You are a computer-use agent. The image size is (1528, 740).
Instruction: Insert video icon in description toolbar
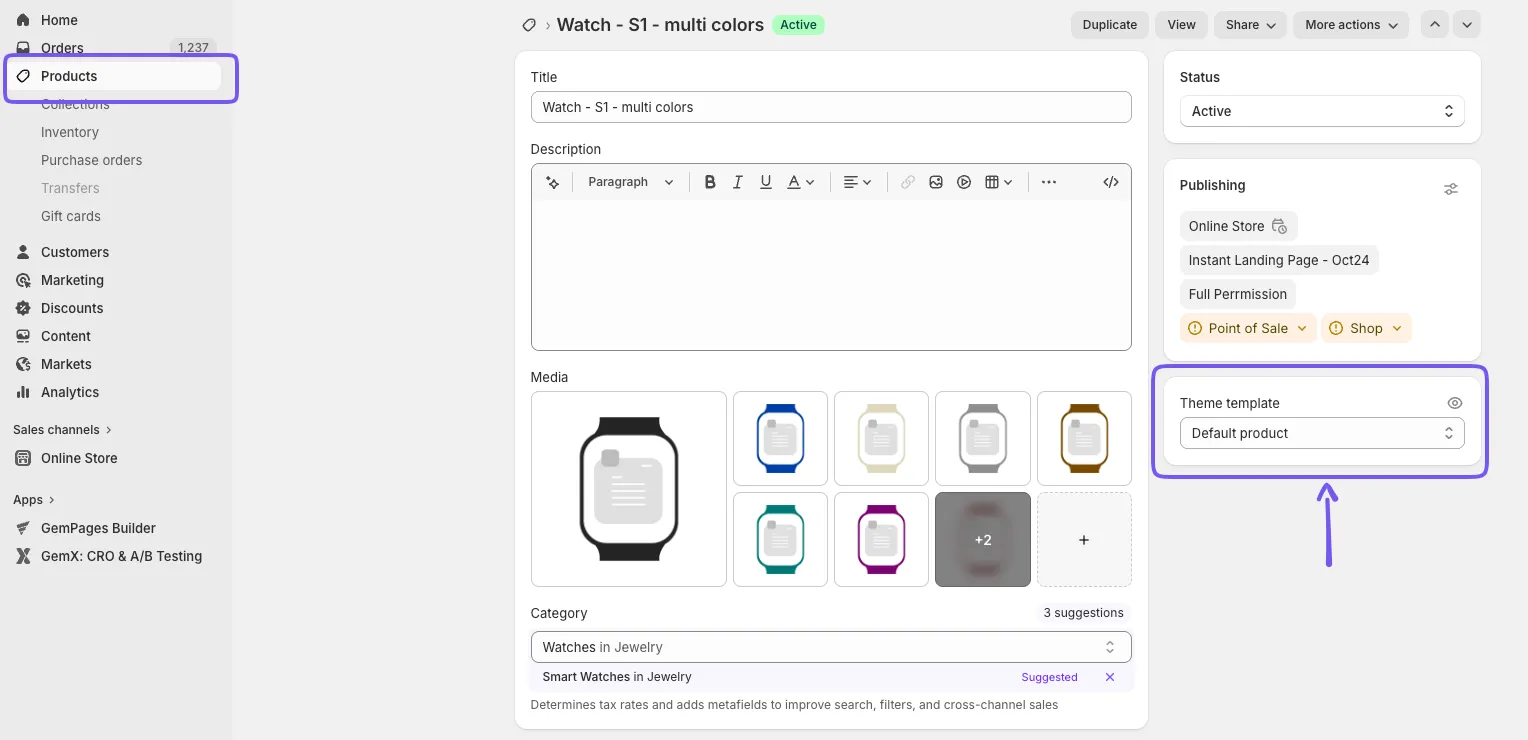tap(964, 182)
